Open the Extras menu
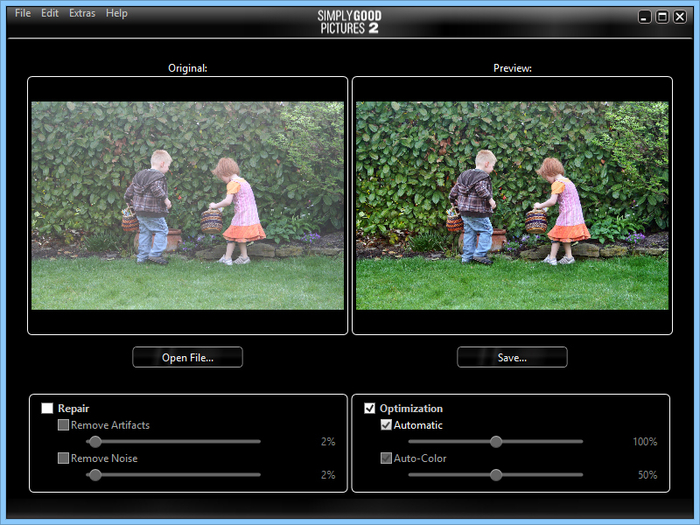 (82, 13)
